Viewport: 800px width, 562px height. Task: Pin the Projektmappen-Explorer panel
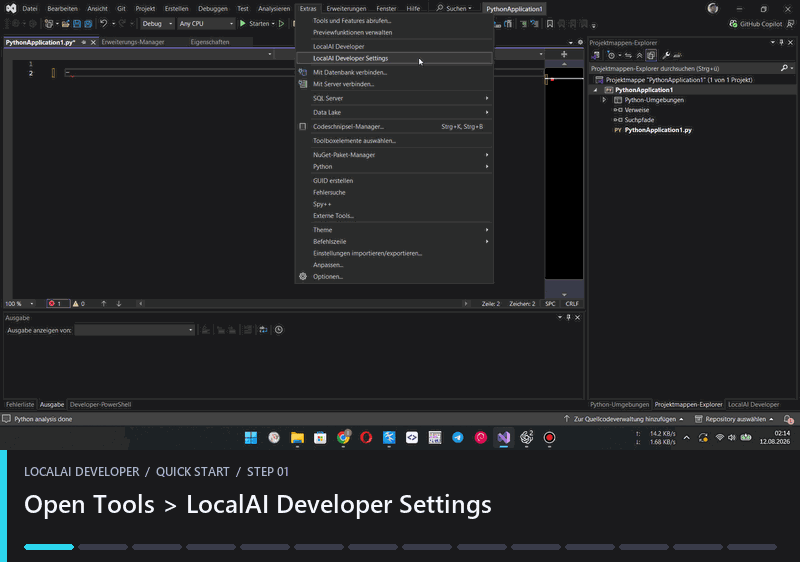pyautogui.click(x=781, y=42)
